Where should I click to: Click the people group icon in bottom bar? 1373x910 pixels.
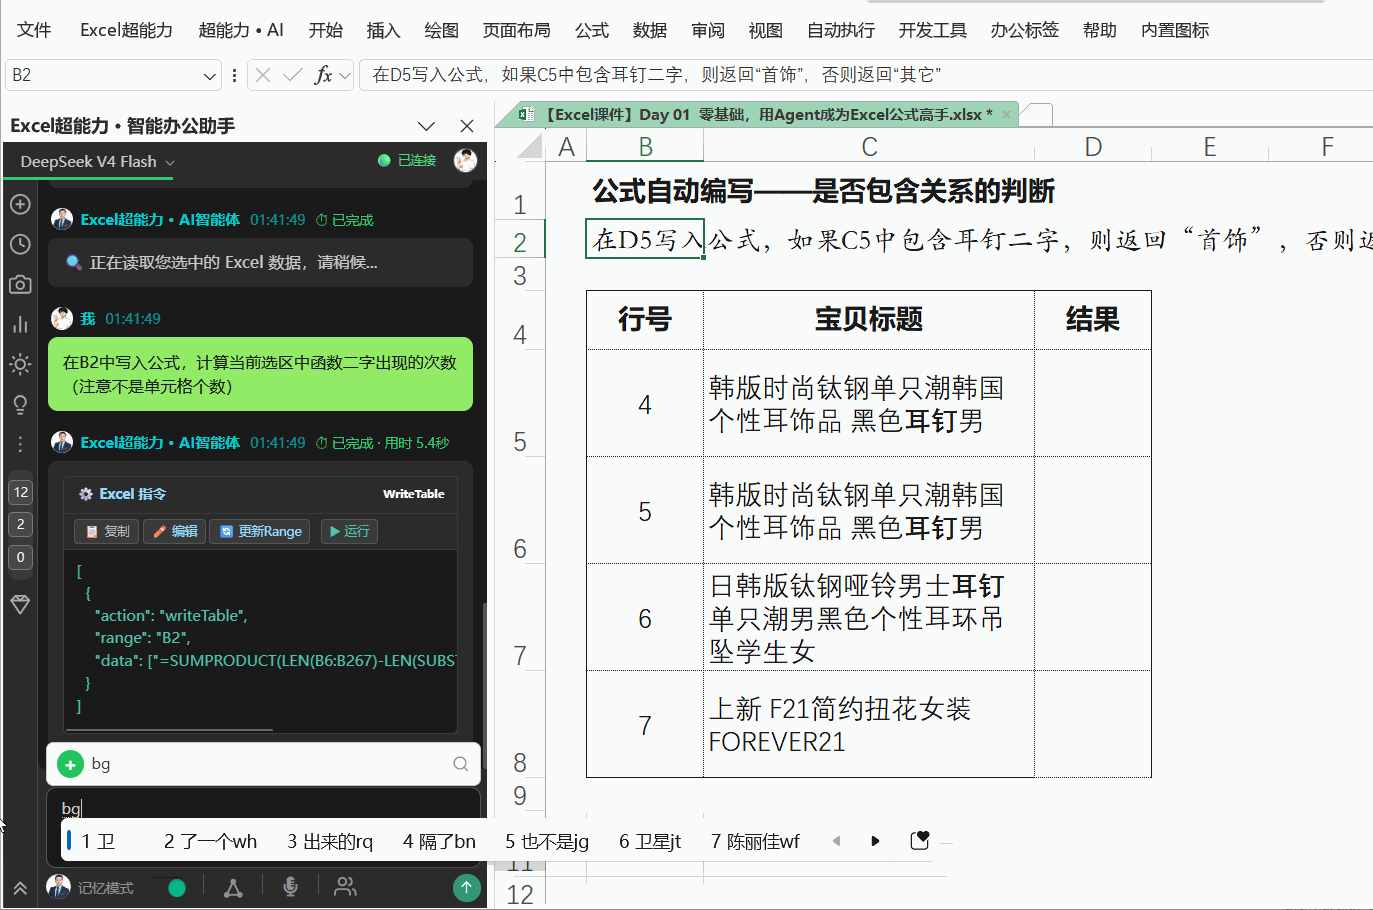[345, 887]
